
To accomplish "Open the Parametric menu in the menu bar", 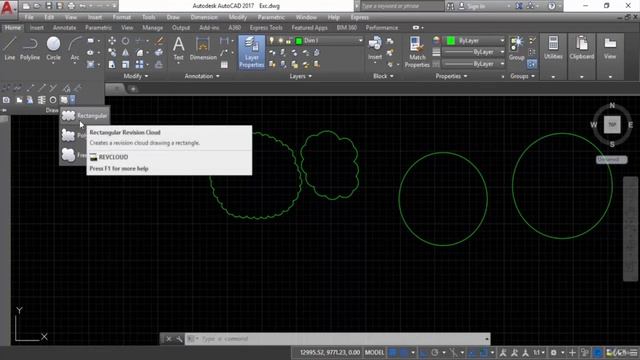I will point(271,18).
